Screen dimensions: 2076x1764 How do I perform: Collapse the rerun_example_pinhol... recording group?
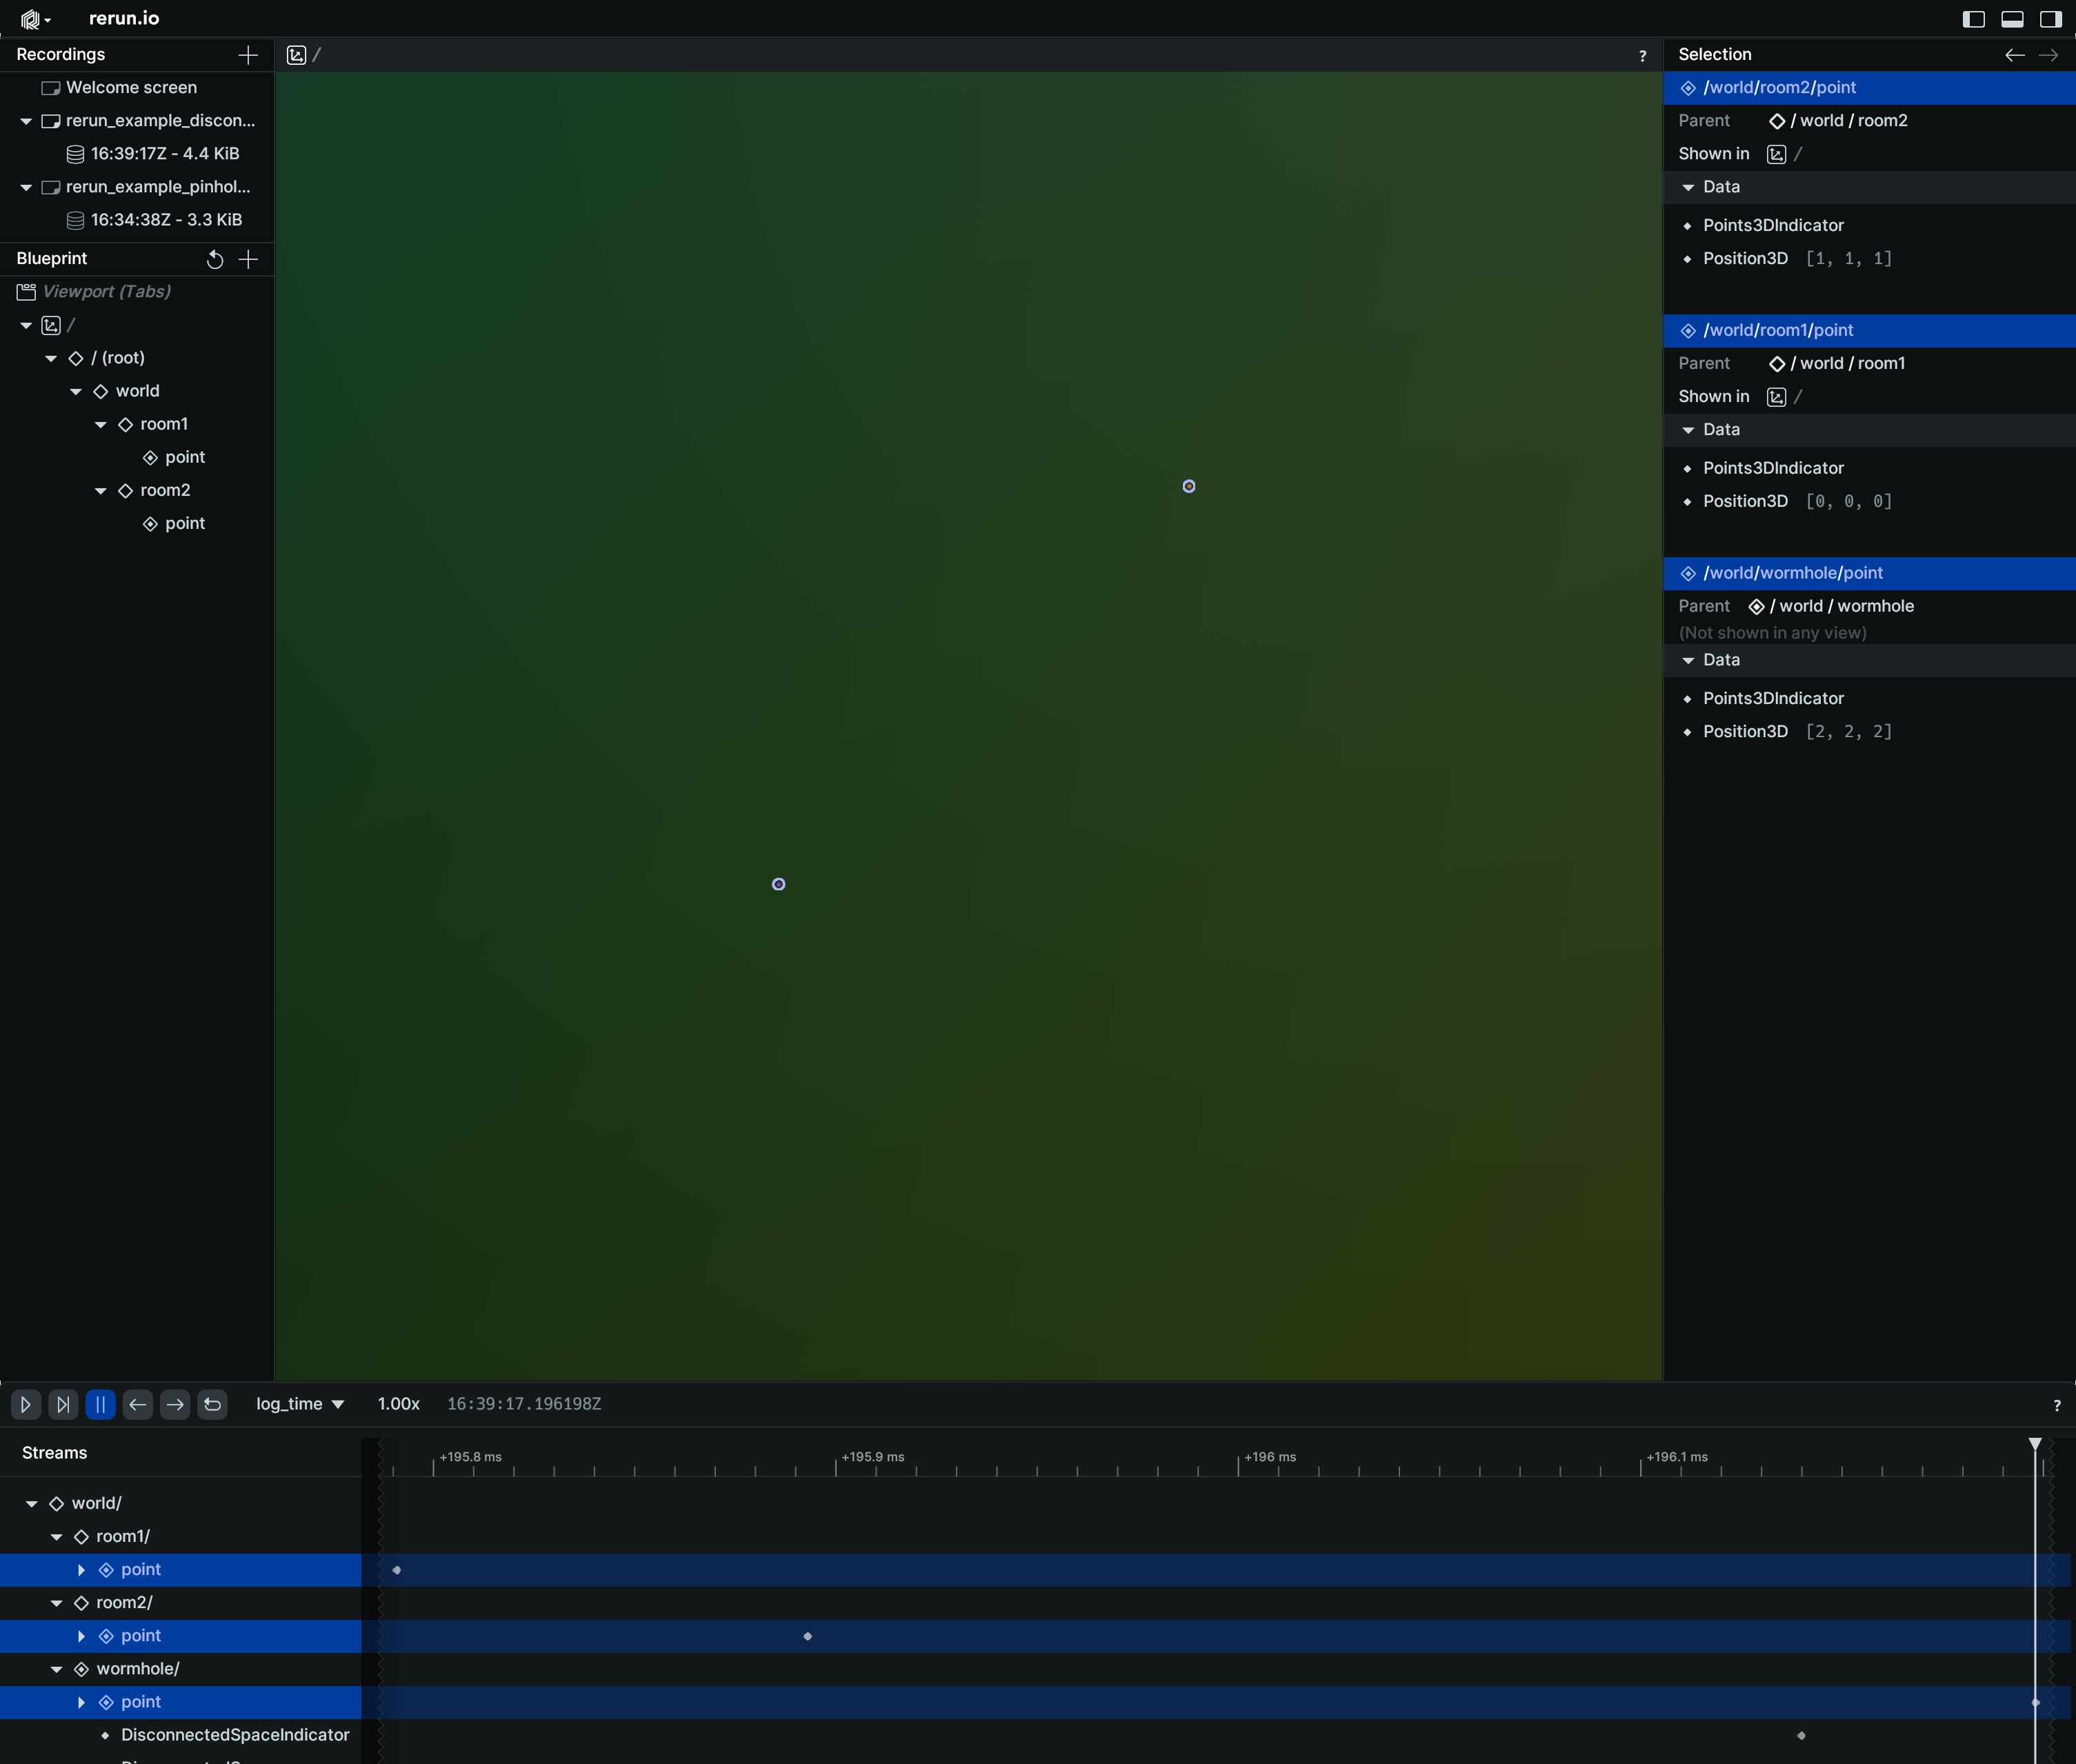click(26, 187)
